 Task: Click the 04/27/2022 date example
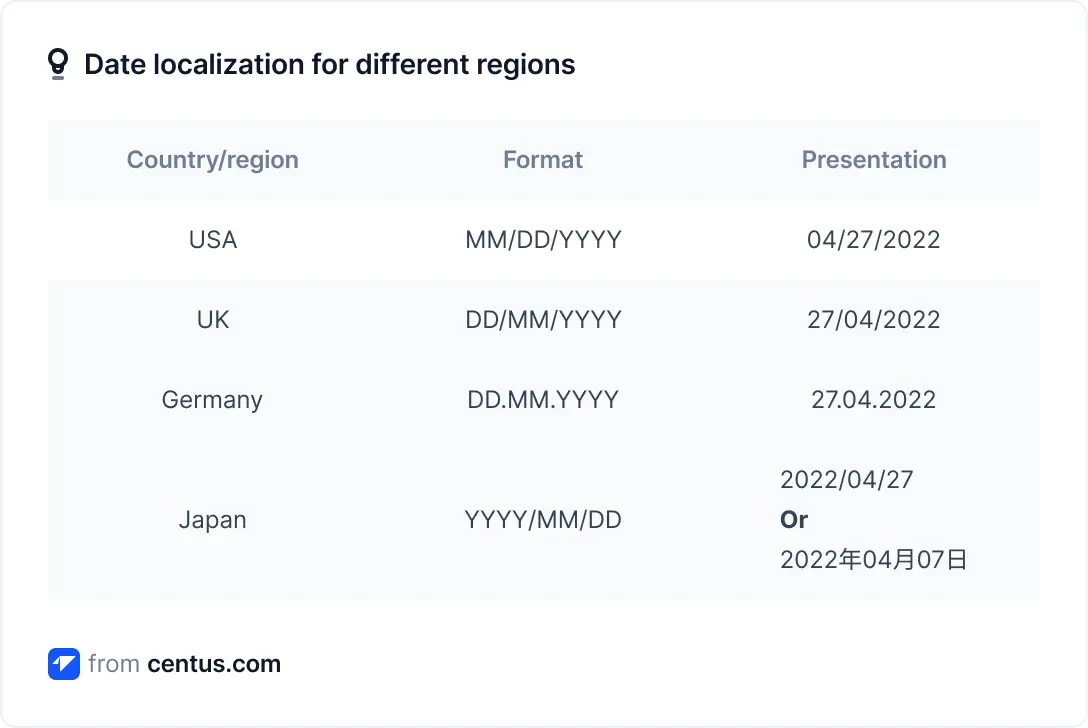click(x=874, y=240)
